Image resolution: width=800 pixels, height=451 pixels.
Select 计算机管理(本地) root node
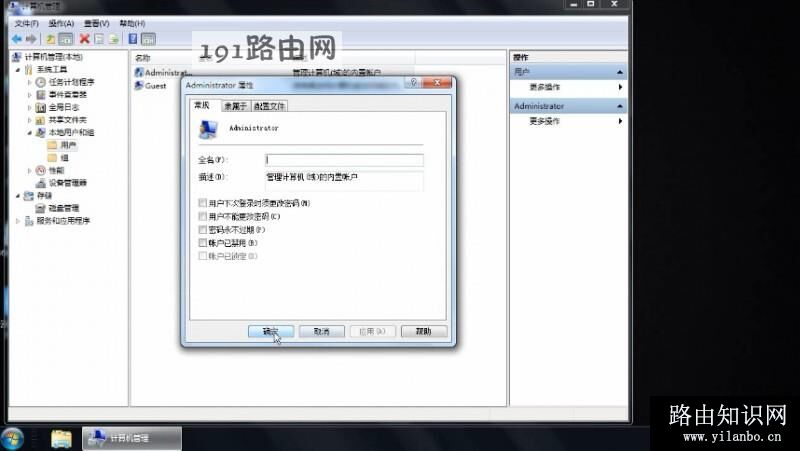[54, 57]
